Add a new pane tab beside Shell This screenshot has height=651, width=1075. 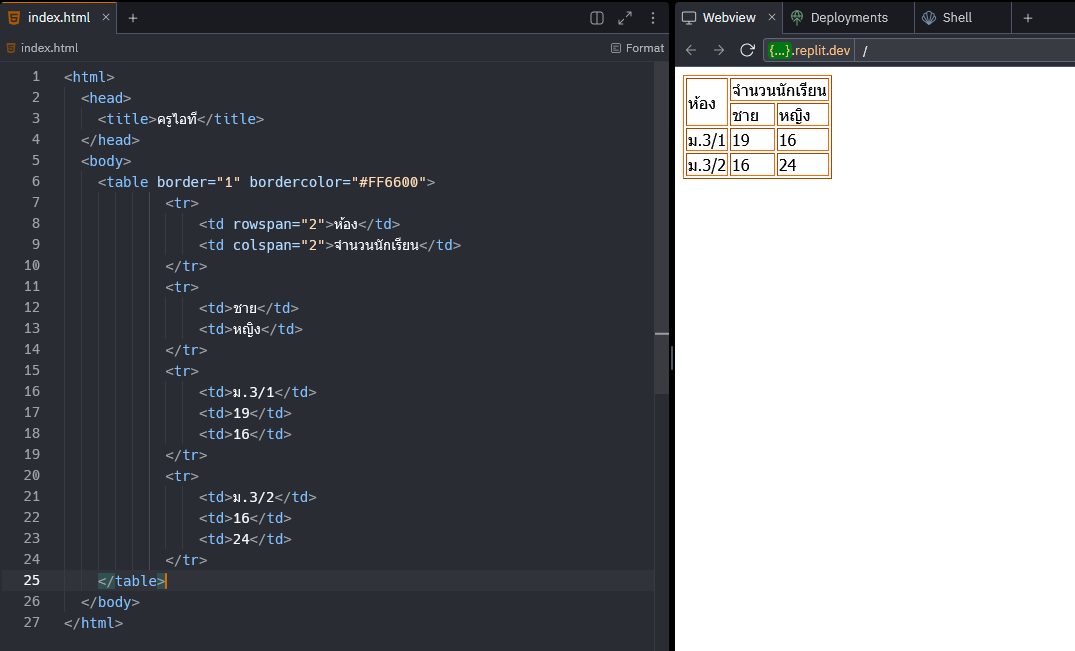point(1027,18)
